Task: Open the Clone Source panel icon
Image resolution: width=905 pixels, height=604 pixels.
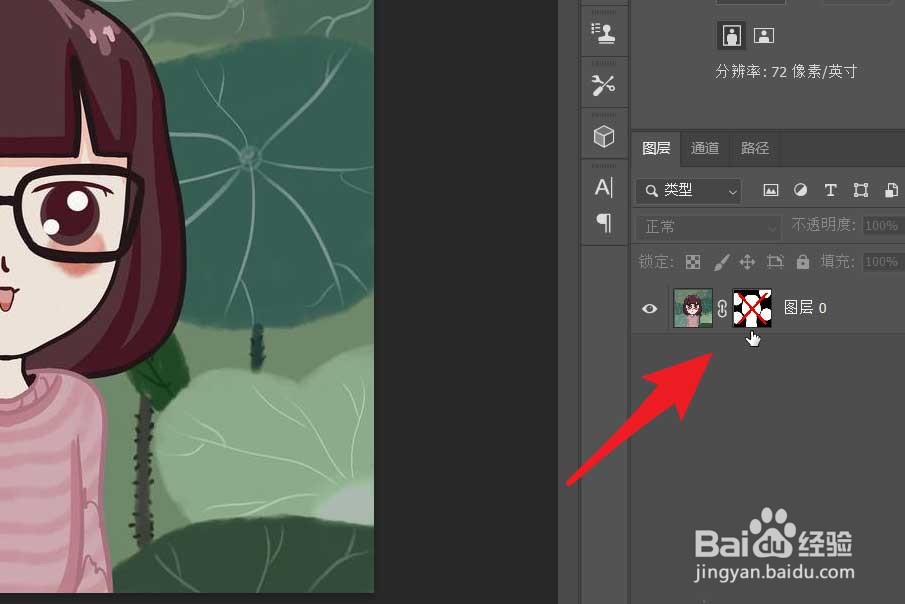Action: (603, 33)
